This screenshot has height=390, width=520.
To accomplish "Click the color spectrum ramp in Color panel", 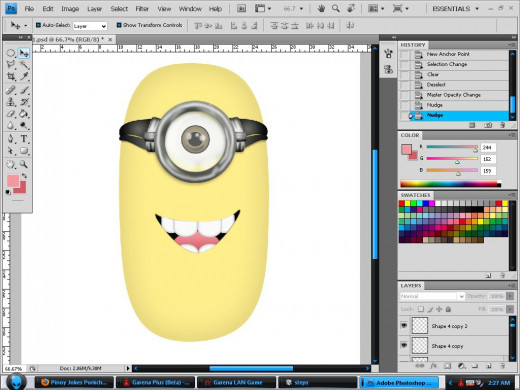I will [x=450, y=184].
